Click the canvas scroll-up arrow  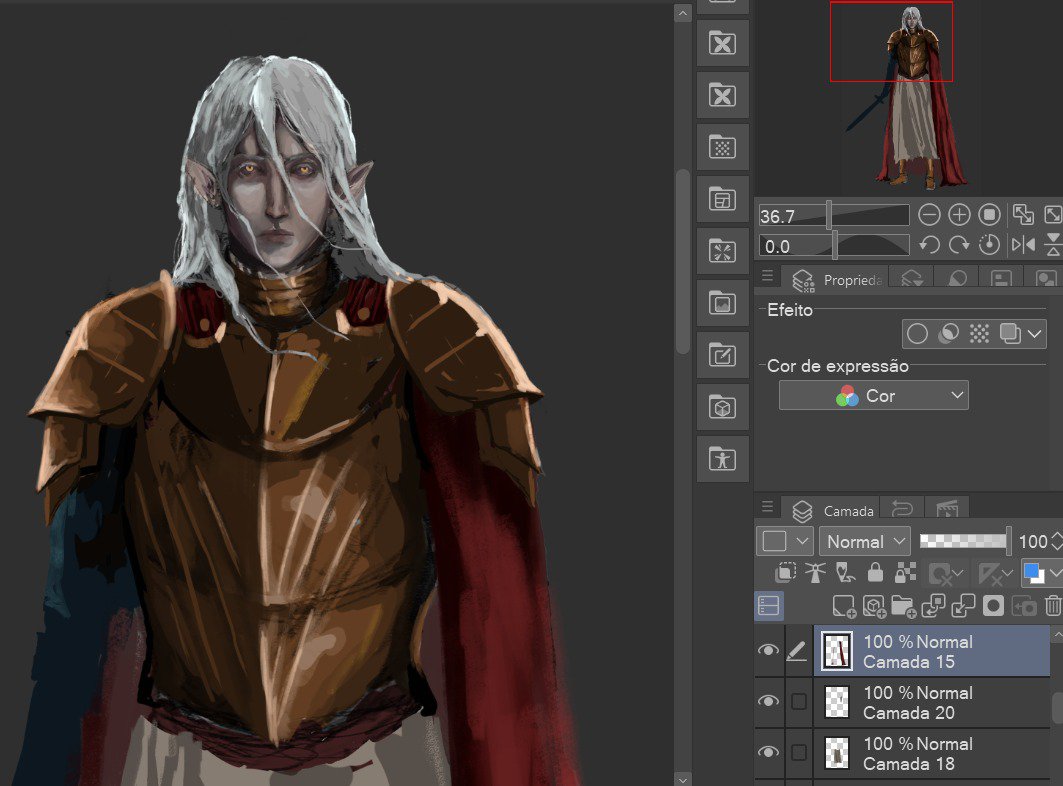tap(683, 13)
